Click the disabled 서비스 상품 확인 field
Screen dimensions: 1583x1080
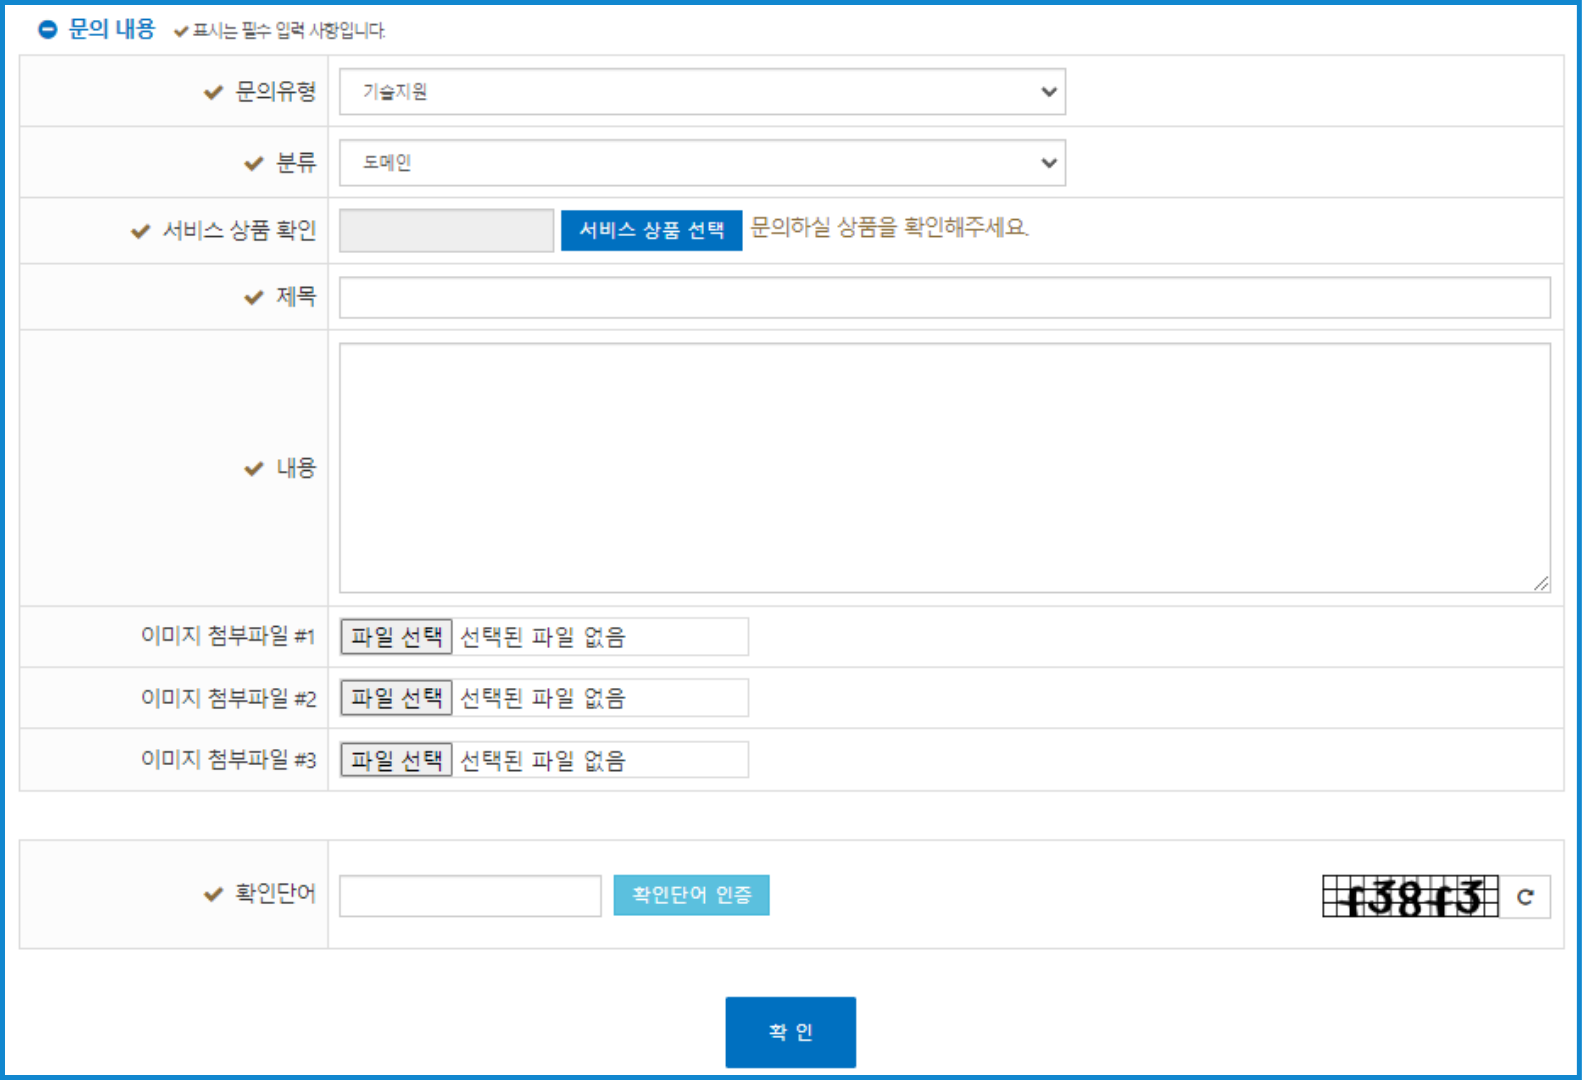446,231
